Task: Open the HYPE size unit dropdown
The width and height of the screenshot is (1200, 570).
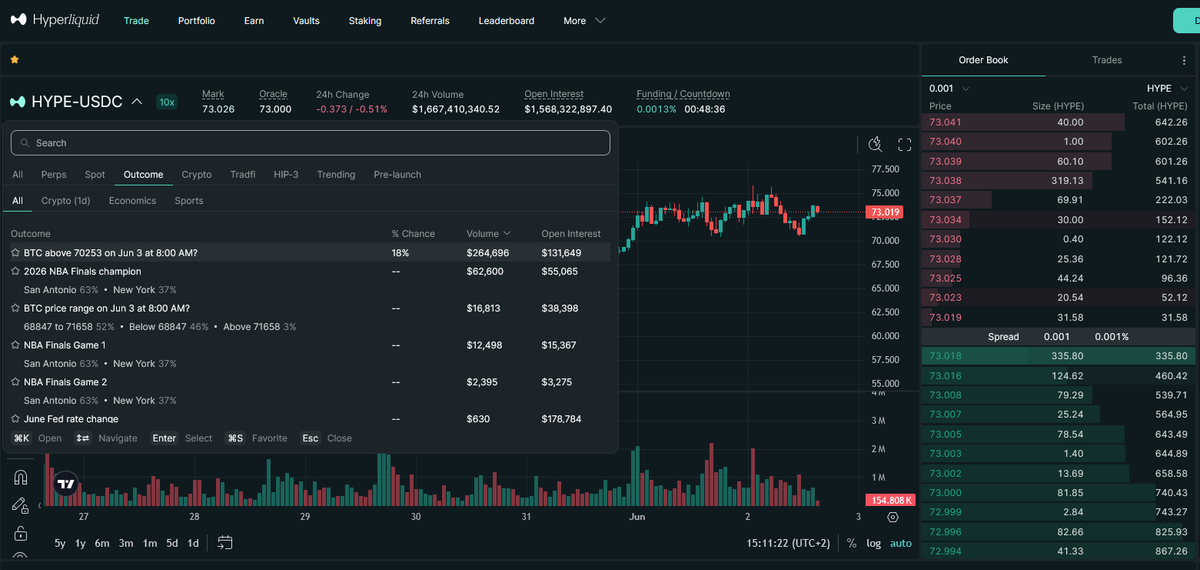Action: click(x=1167, y=88)
